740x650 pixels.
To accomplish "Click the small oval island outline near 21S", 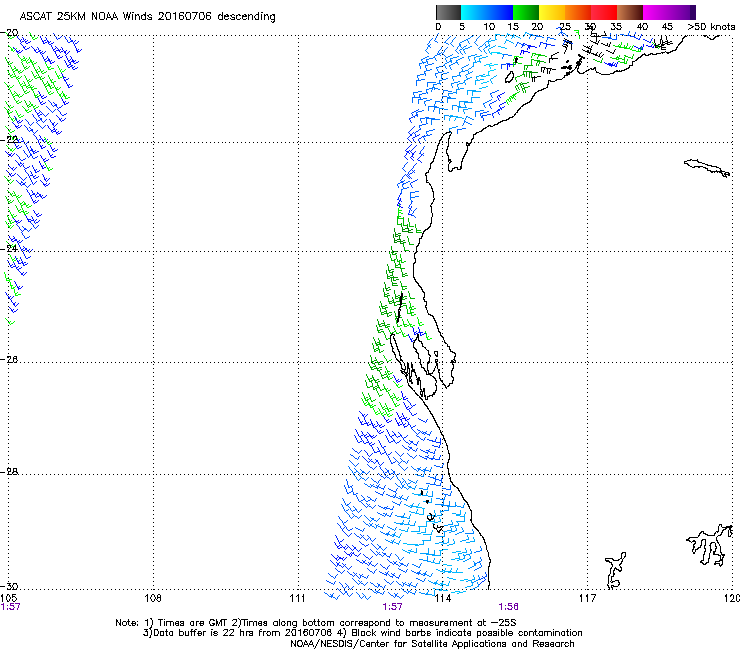I will click(x=509, y=77).
